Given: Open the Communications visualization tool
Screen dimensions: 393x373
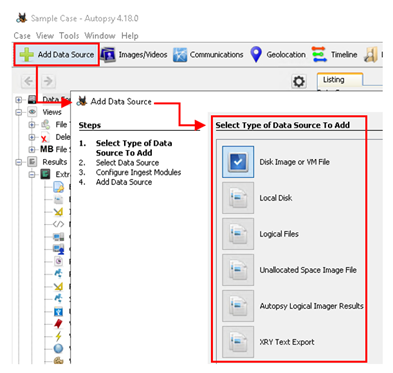Looking at the screenshot, I should tap(208, 55).
